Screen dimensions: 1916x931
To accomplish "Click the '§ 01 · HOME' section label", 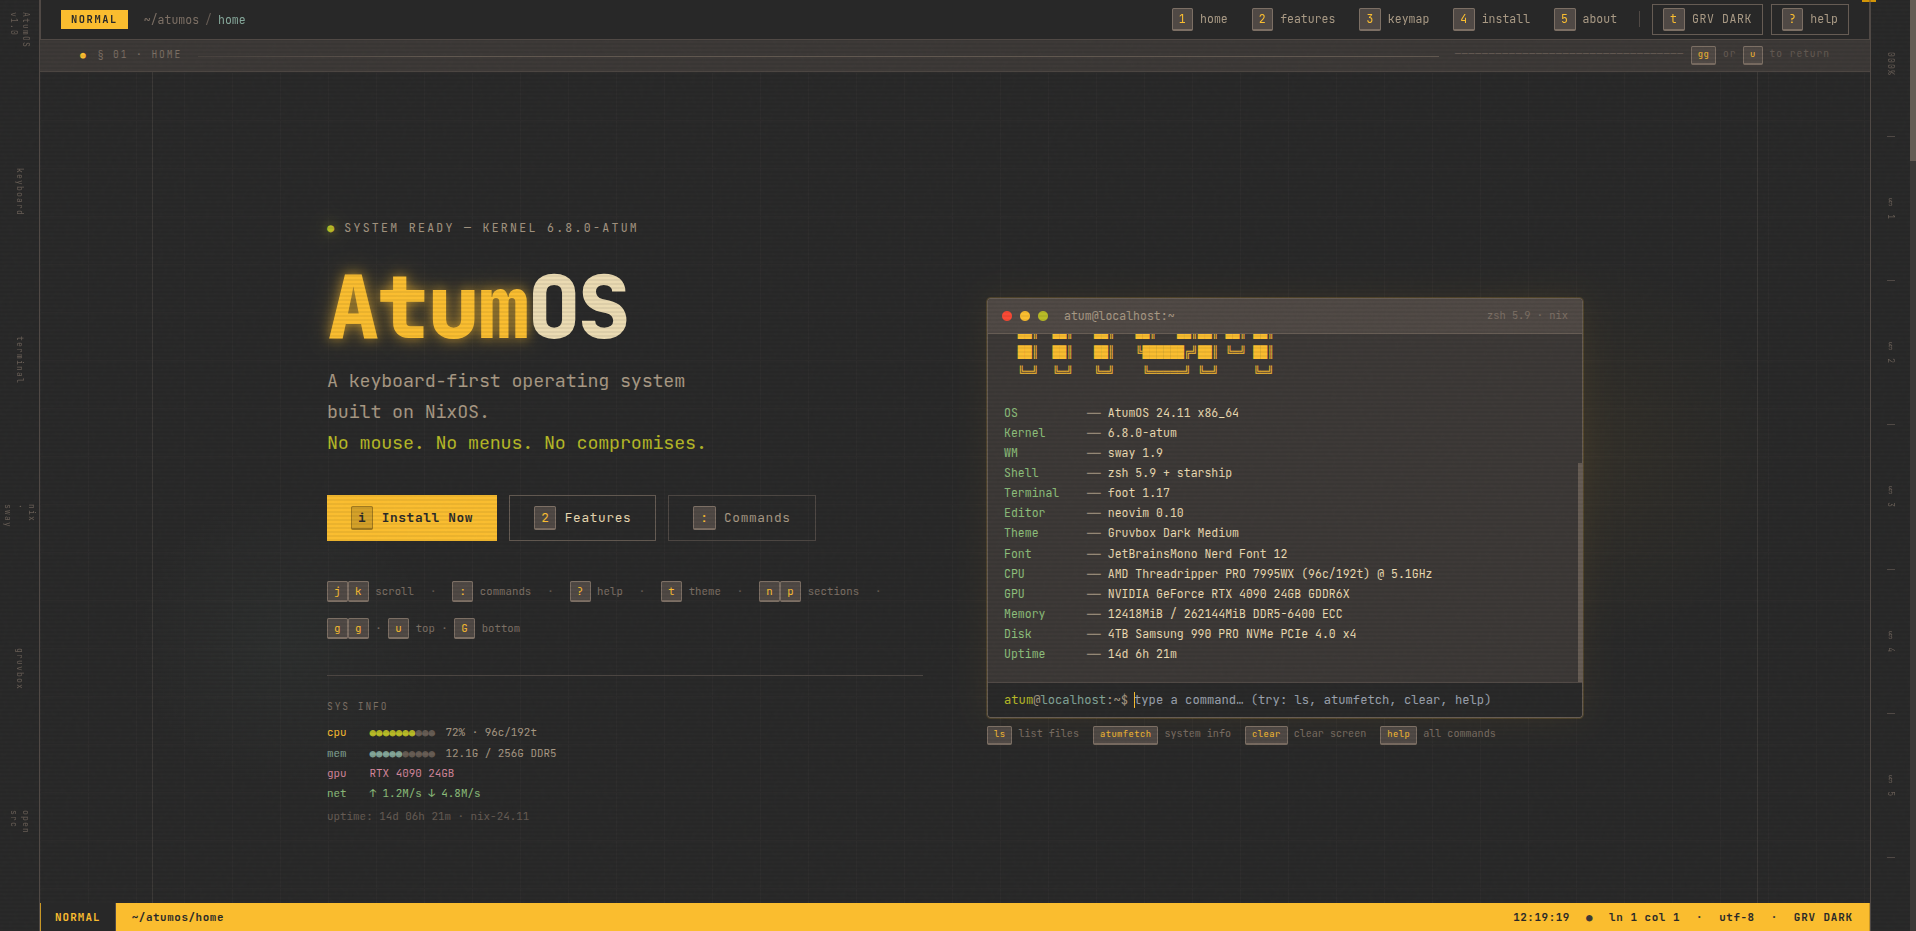I will point(139,55).
